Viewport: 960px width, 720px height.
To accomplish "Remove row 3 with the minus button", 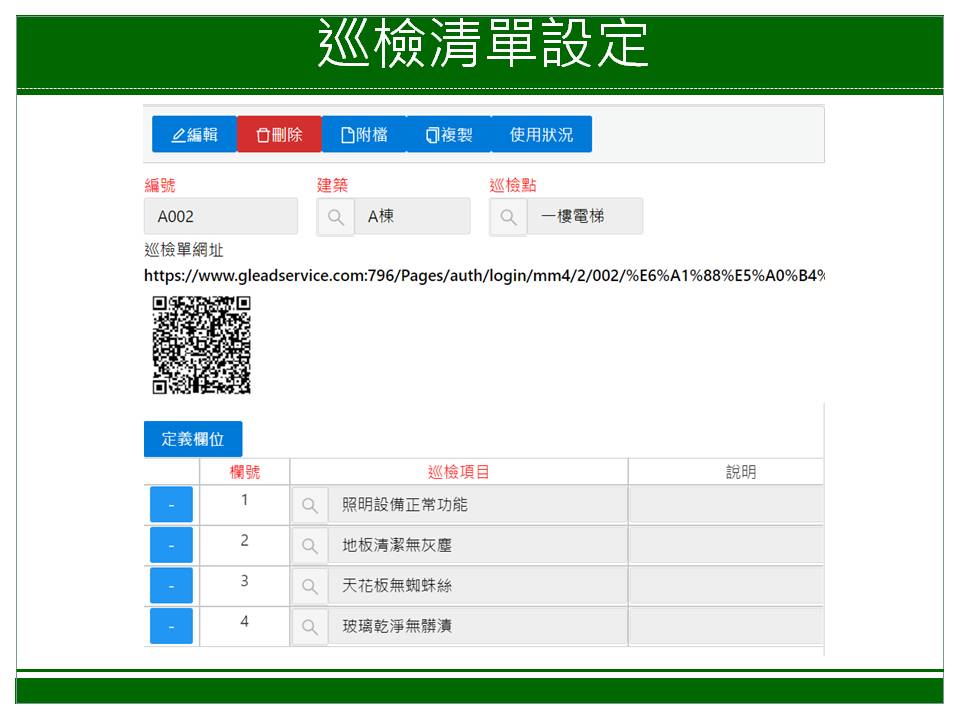I will [171, 585].
